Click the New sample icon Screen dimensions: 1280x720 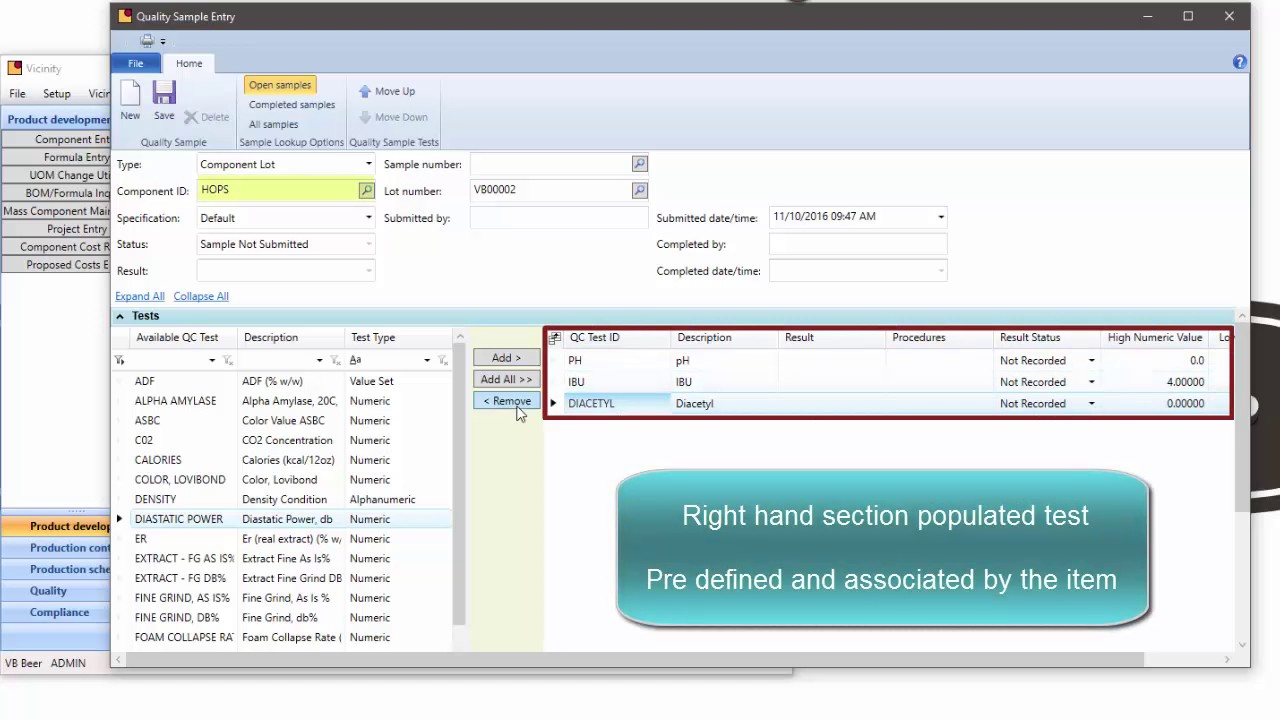[x=130, y=93]
